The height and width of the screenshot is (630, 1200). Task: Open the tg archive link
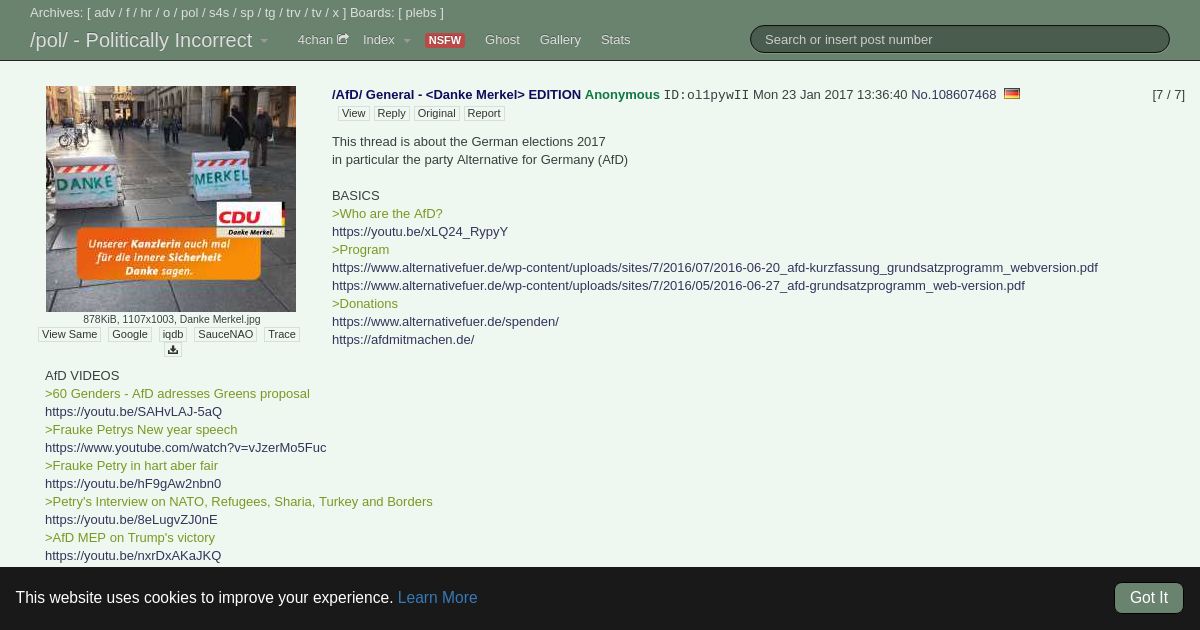tap(270, 13)
